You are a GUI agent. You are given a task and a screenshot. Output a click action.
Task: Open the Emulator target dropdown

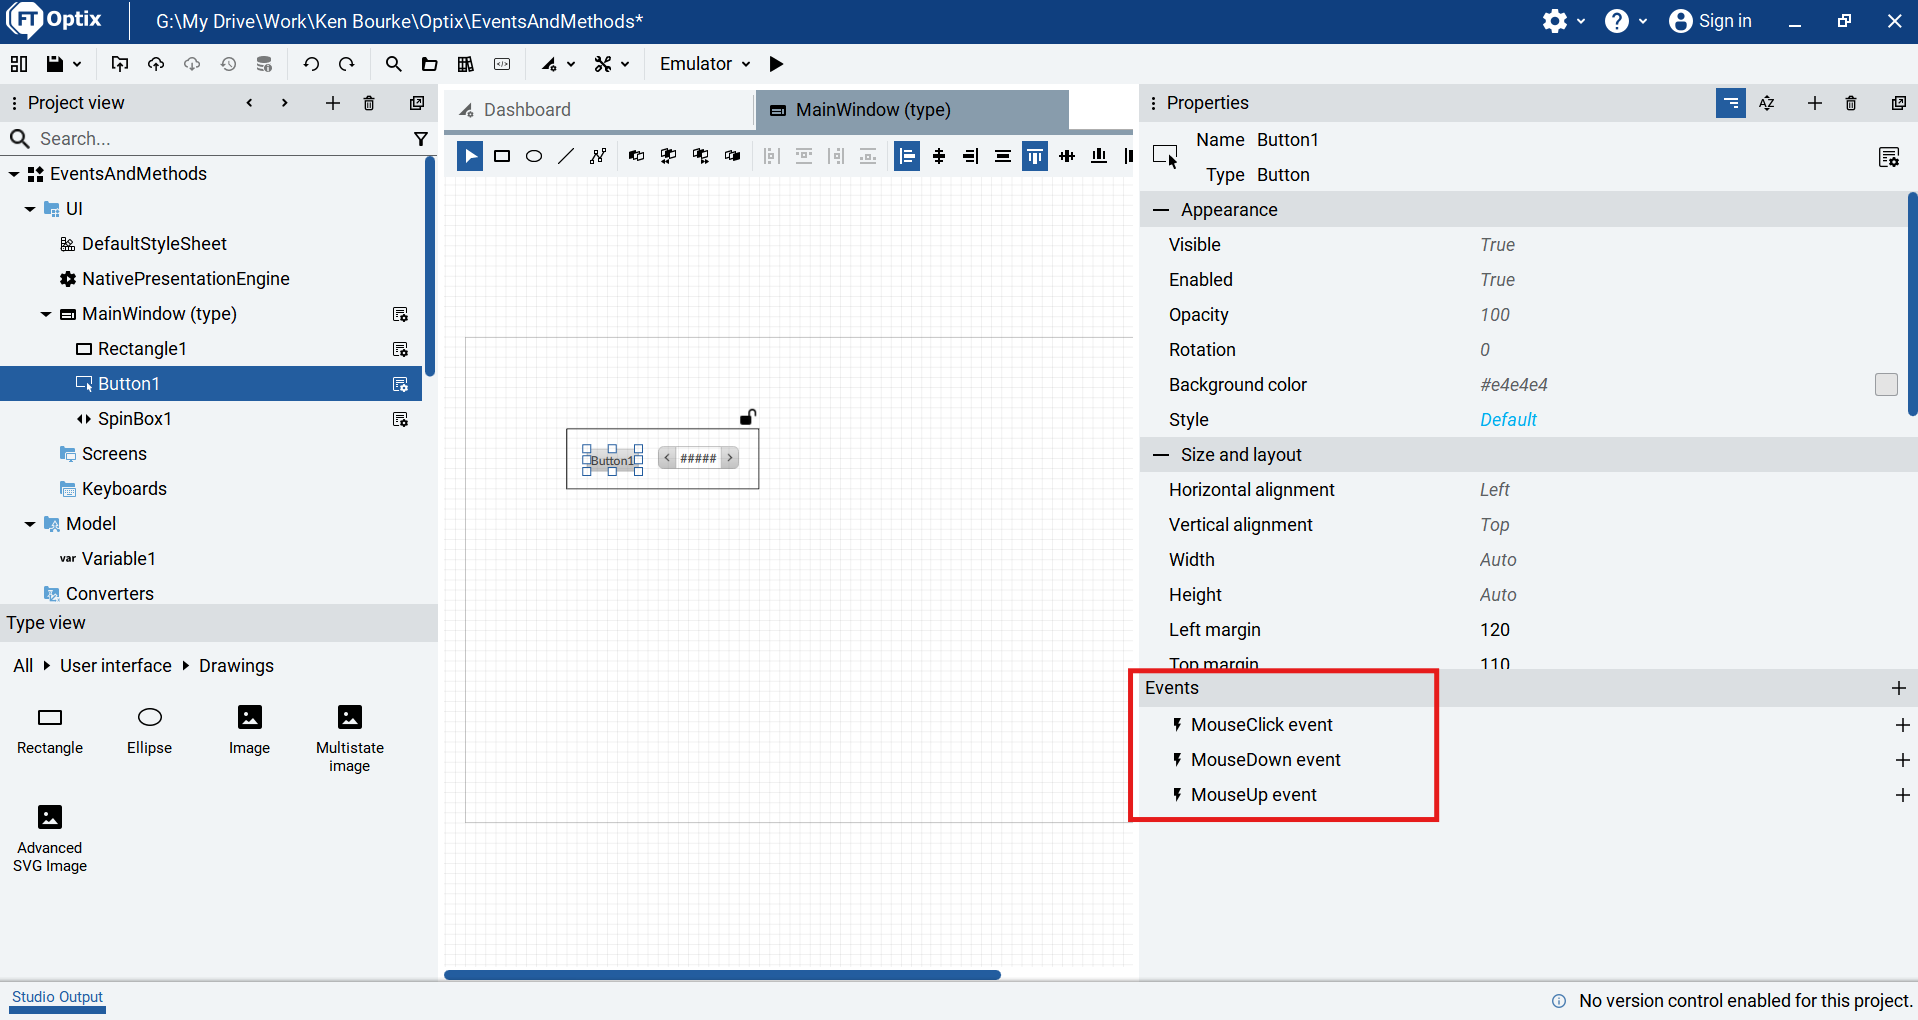coord(705,64)
